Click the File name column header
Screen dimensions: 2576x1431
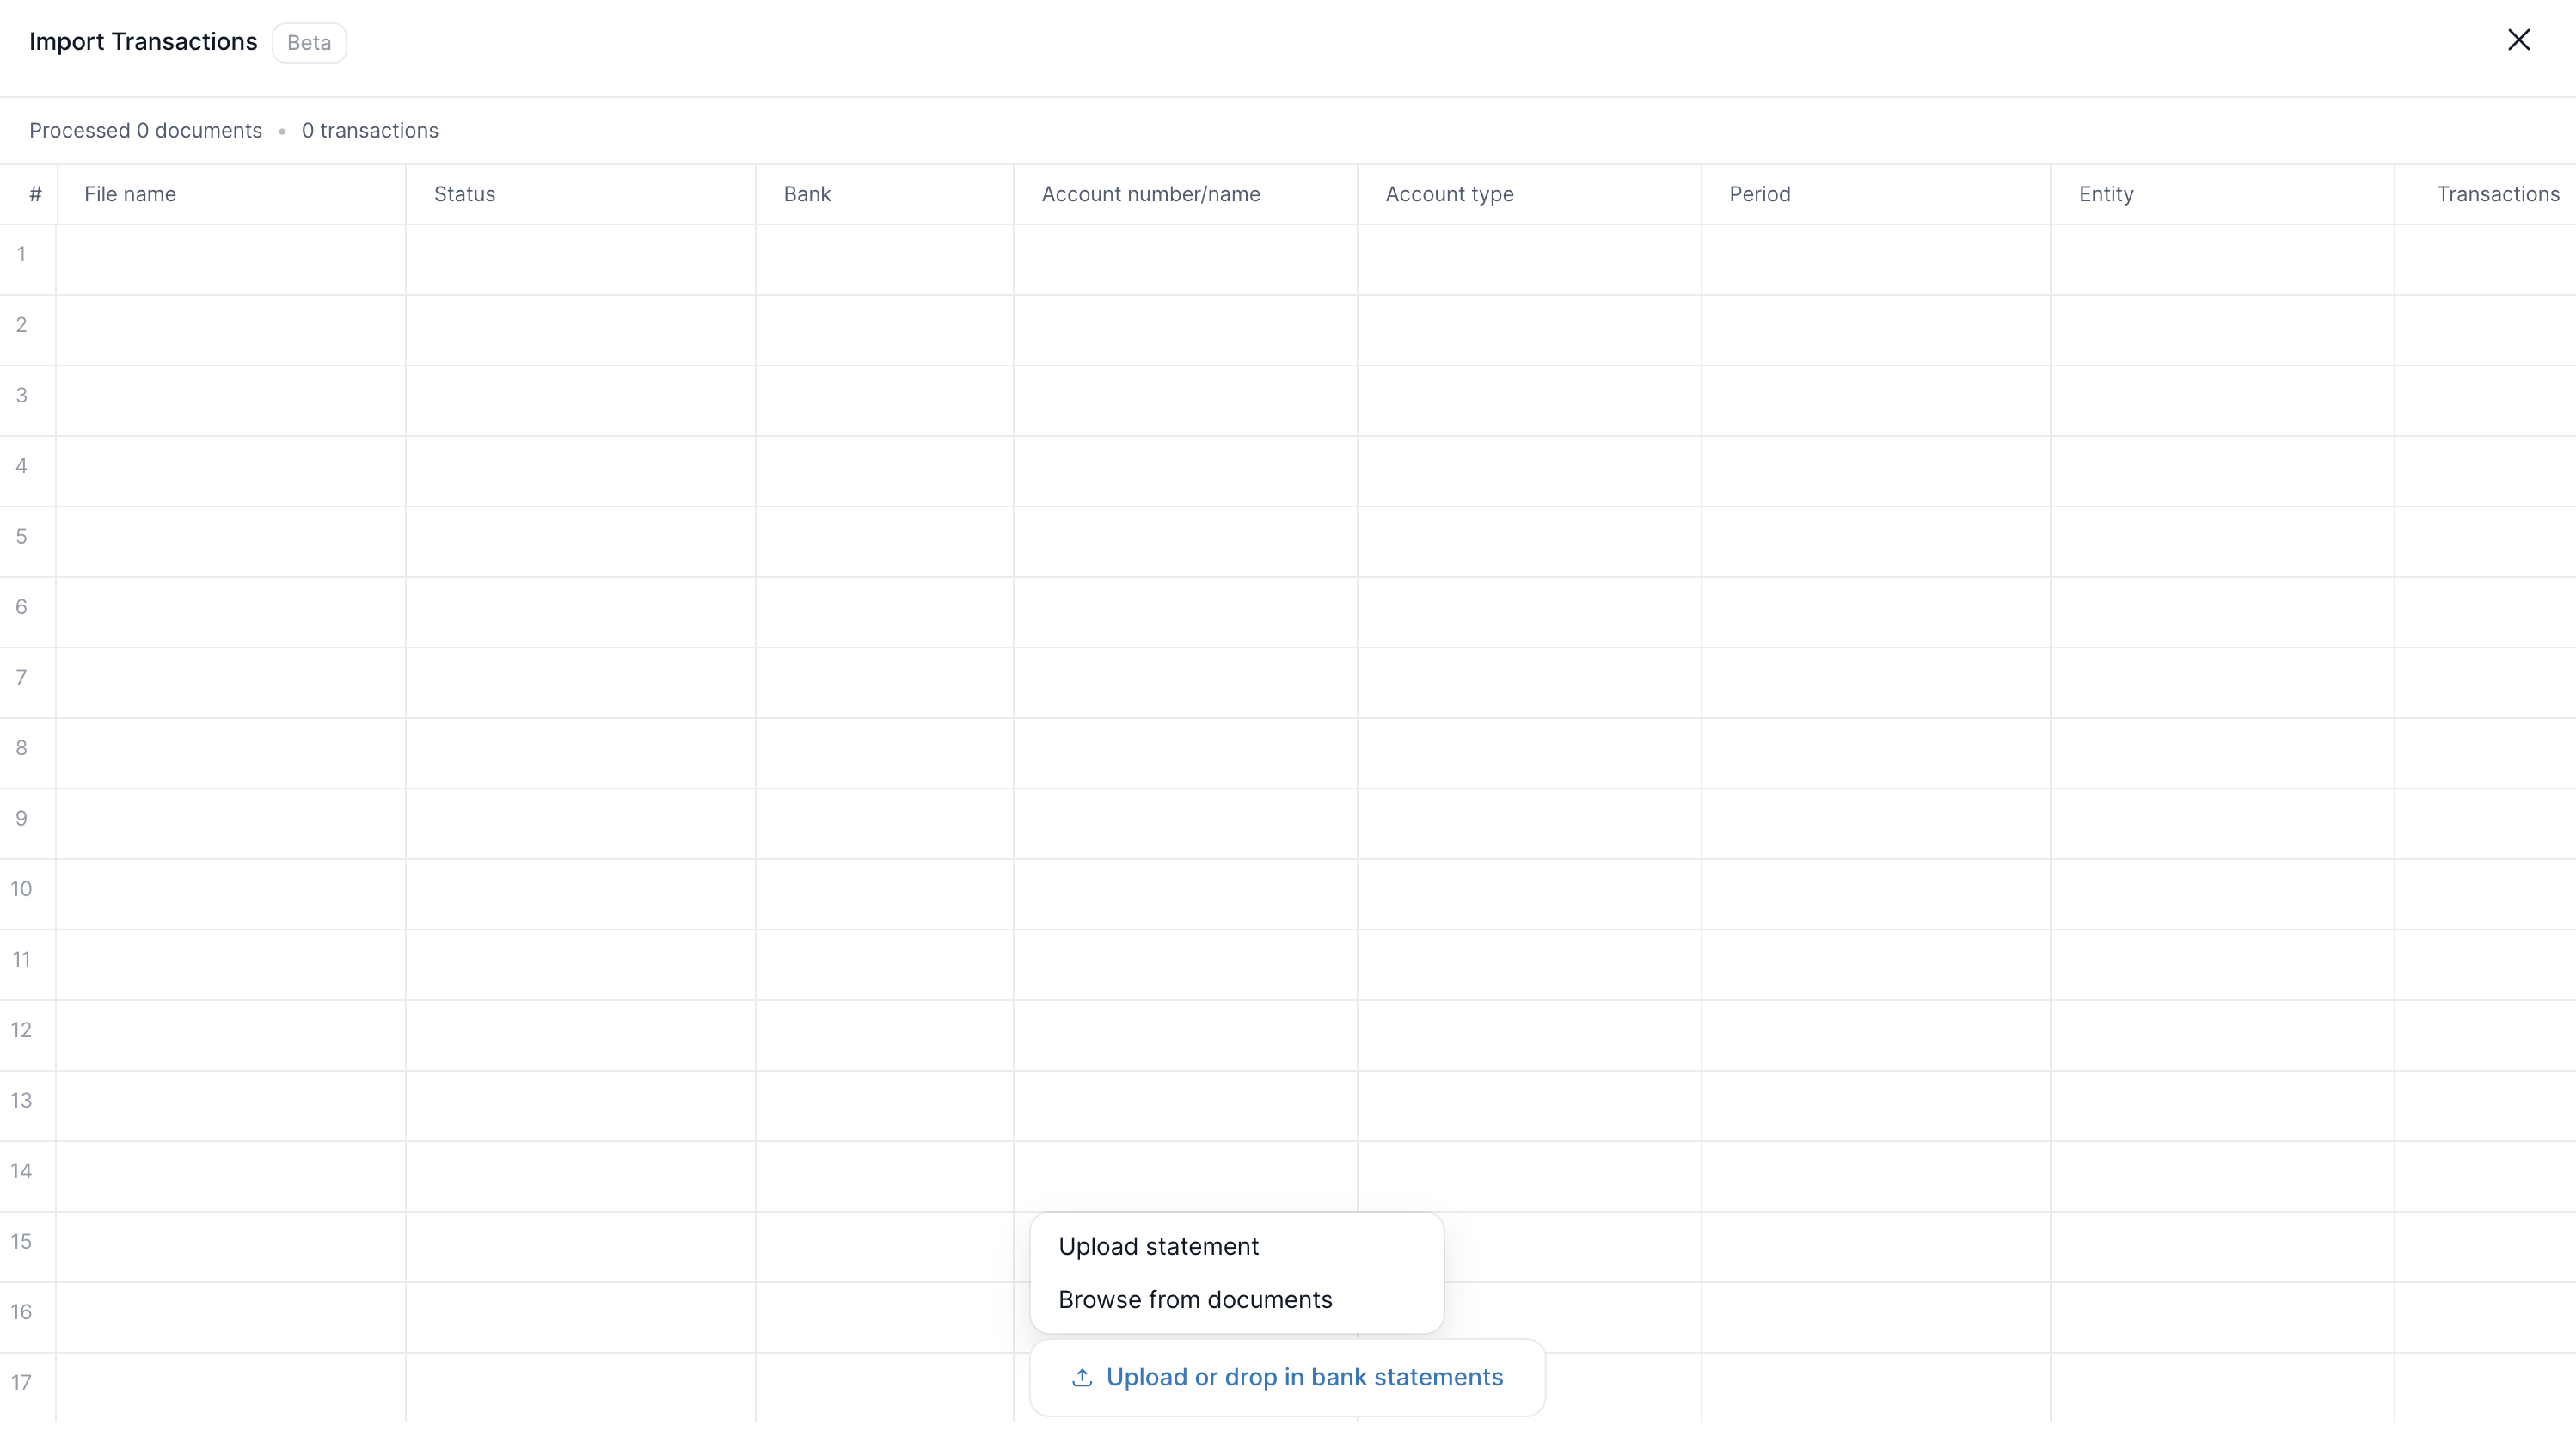pos(130,194)
